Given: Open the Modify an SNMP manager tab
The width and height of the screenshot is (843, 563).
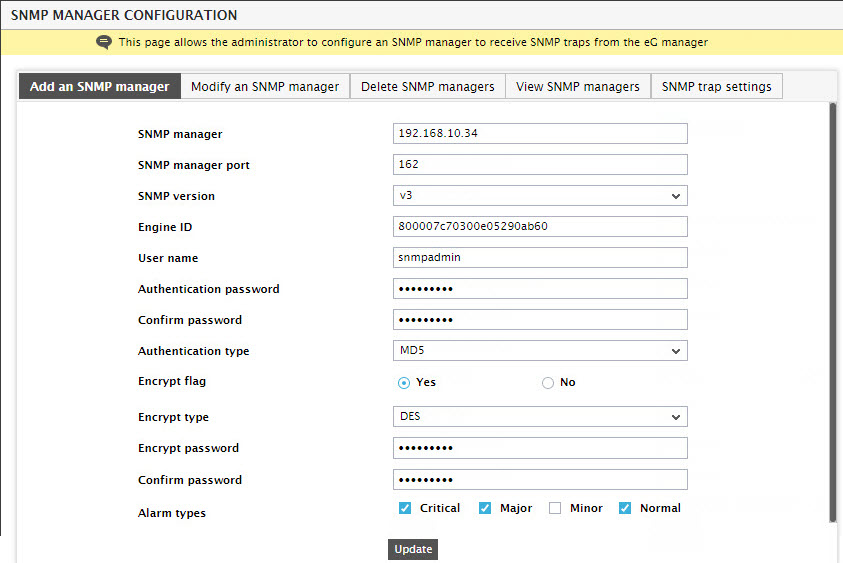Looking at the screenshot, I should point(265,87).
